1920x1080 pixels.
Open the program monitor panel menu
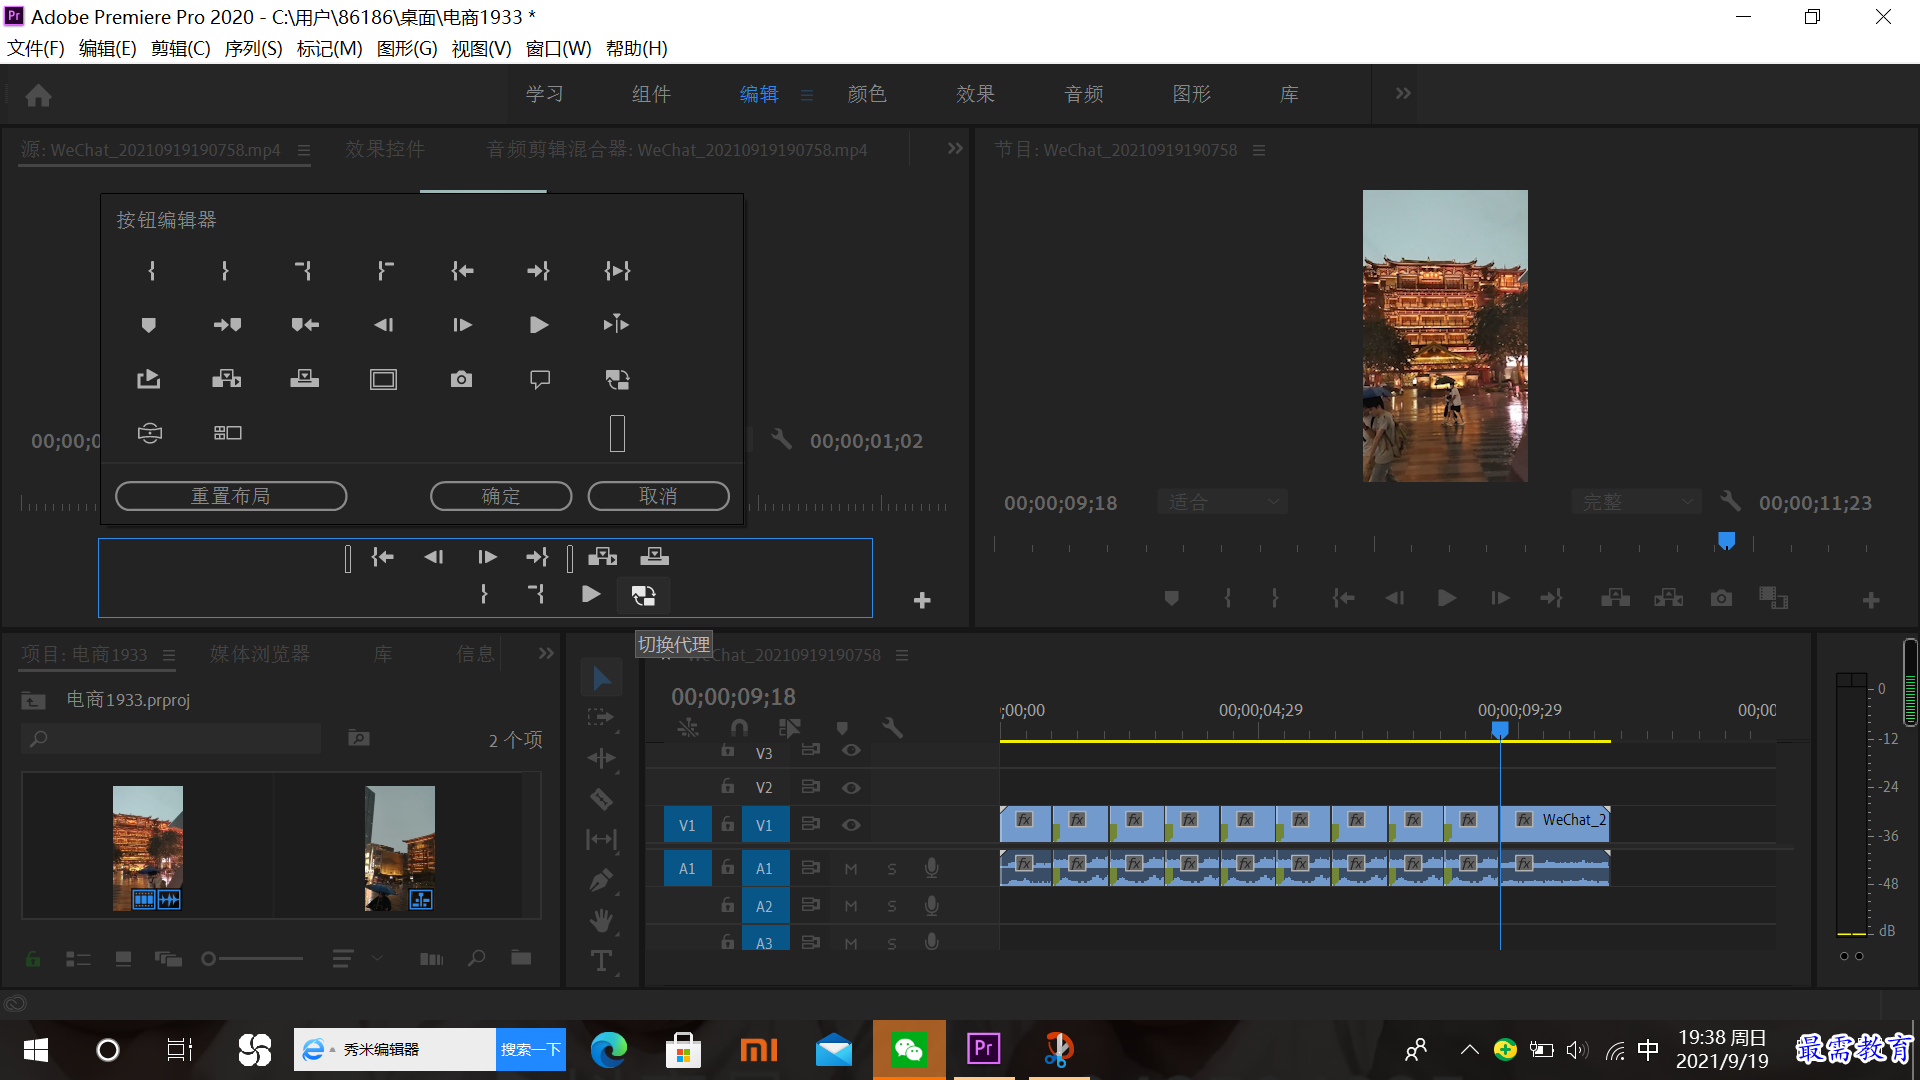click(1259, 150)
